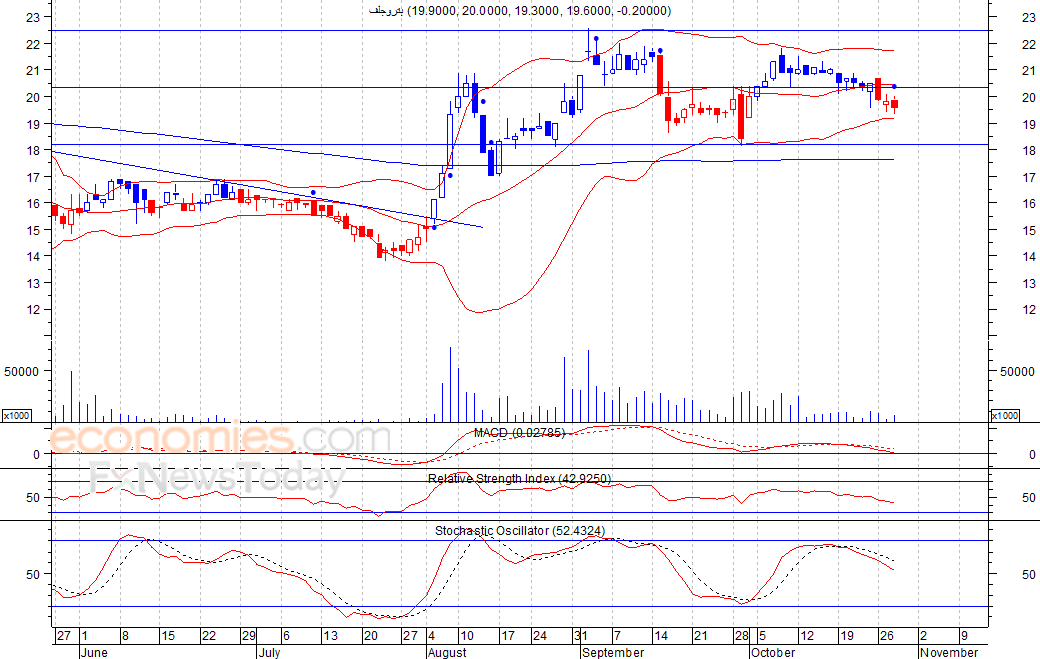The height and width of the screenshot is (659, 1040).
Task: Click the June month label
Action: (94, 652)
